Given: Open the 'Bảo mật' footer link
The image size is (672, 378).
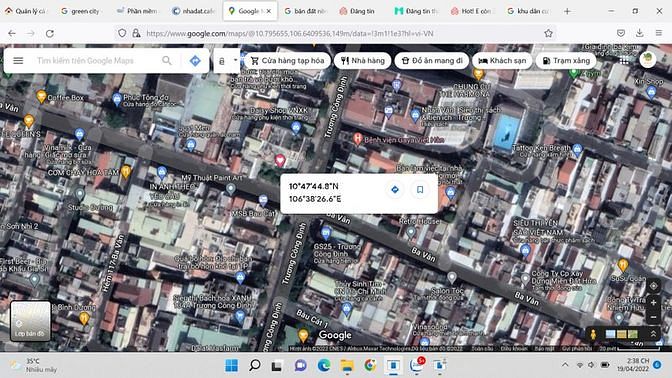Looking at the screenshot, I should pyautogui.click(x=544, y=348).
